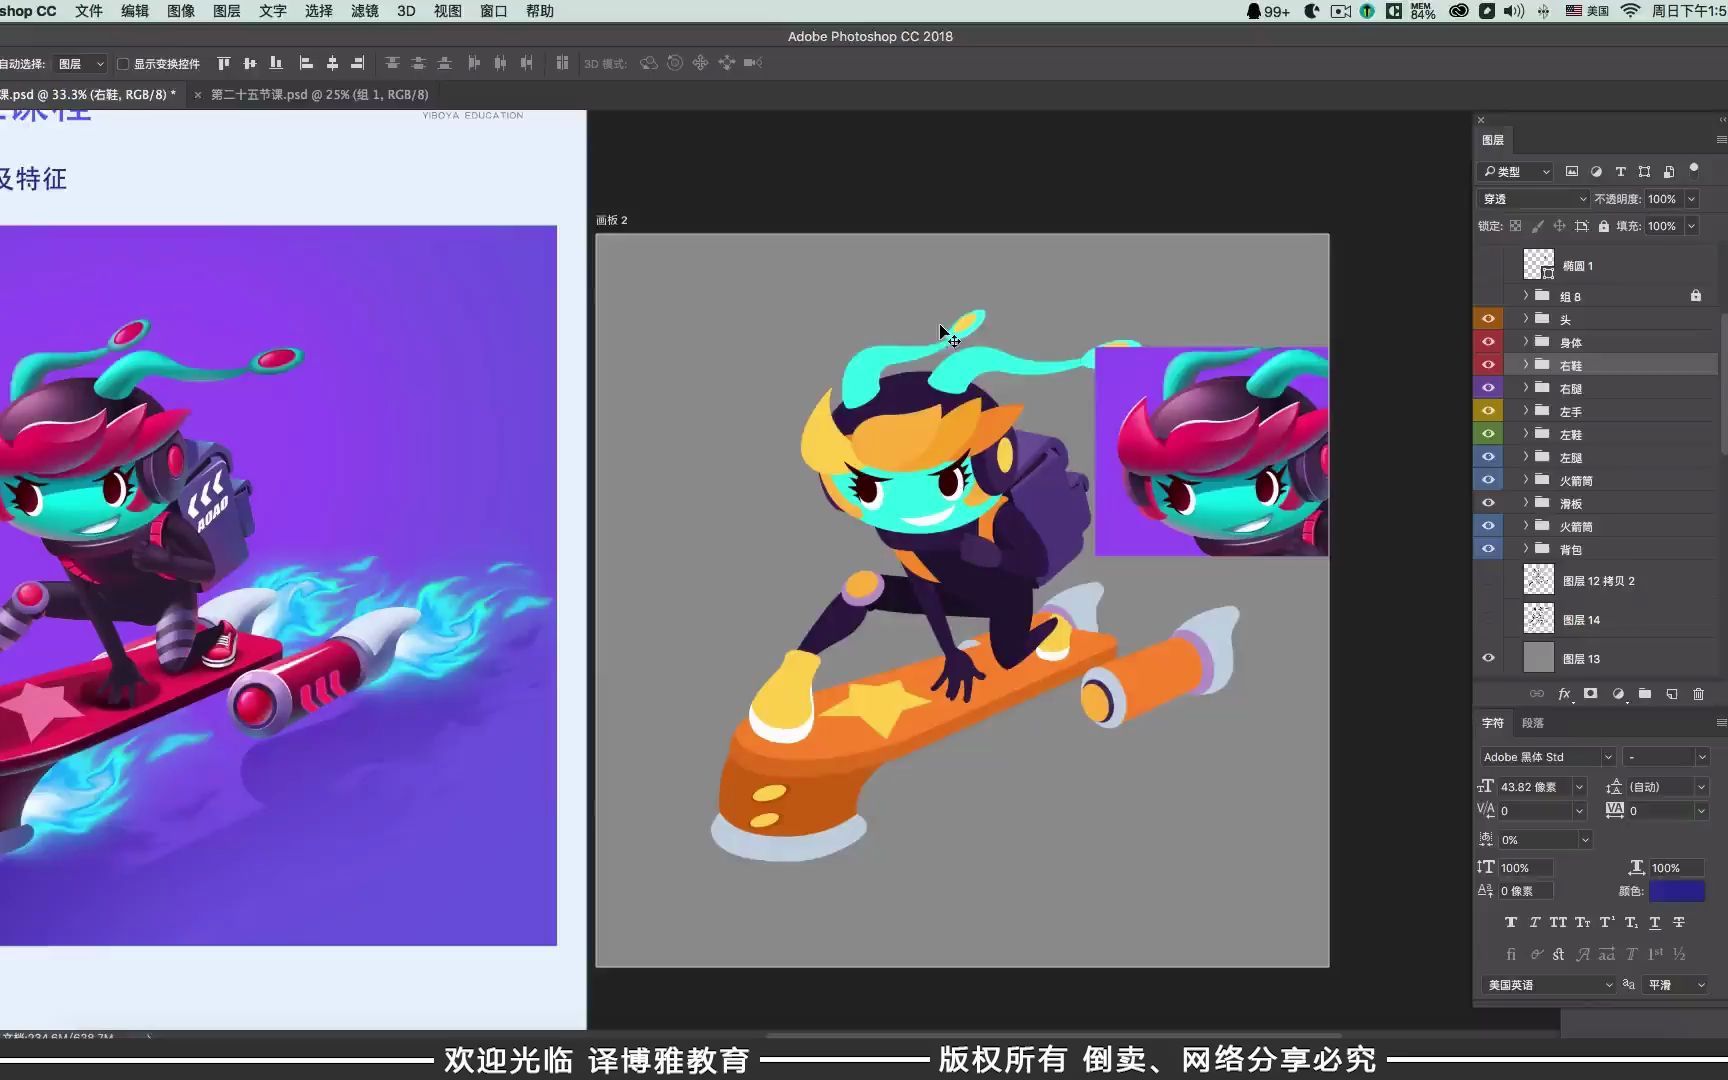Image resolution: width=1728 pixels, height=1080 pixels.
Task: Open the 自动选择 图层 dropdown
Action: tap(80, 64)
